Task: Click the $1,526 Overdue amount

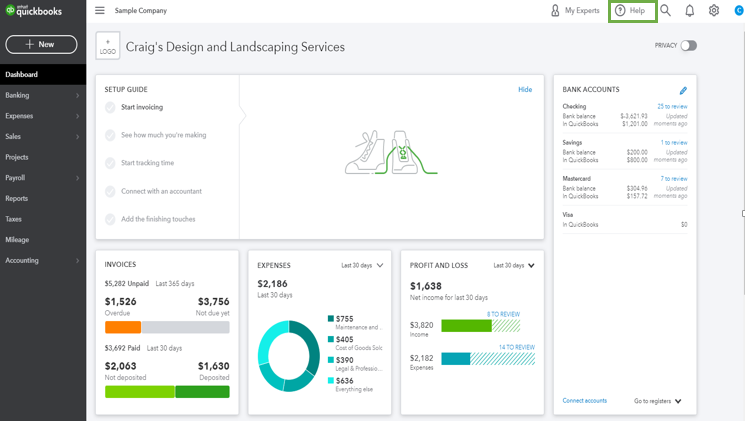Action: coord(121,302)
